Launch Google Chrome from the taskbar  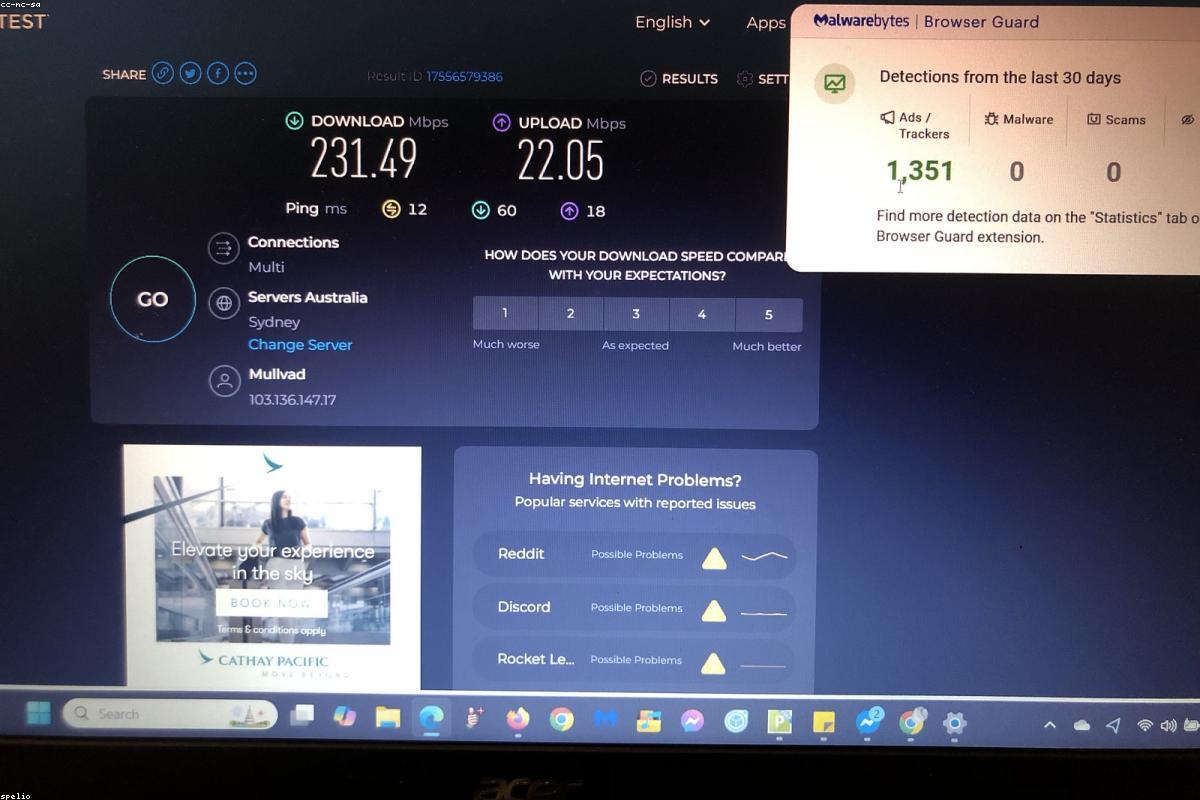click(x=561, y=719)
